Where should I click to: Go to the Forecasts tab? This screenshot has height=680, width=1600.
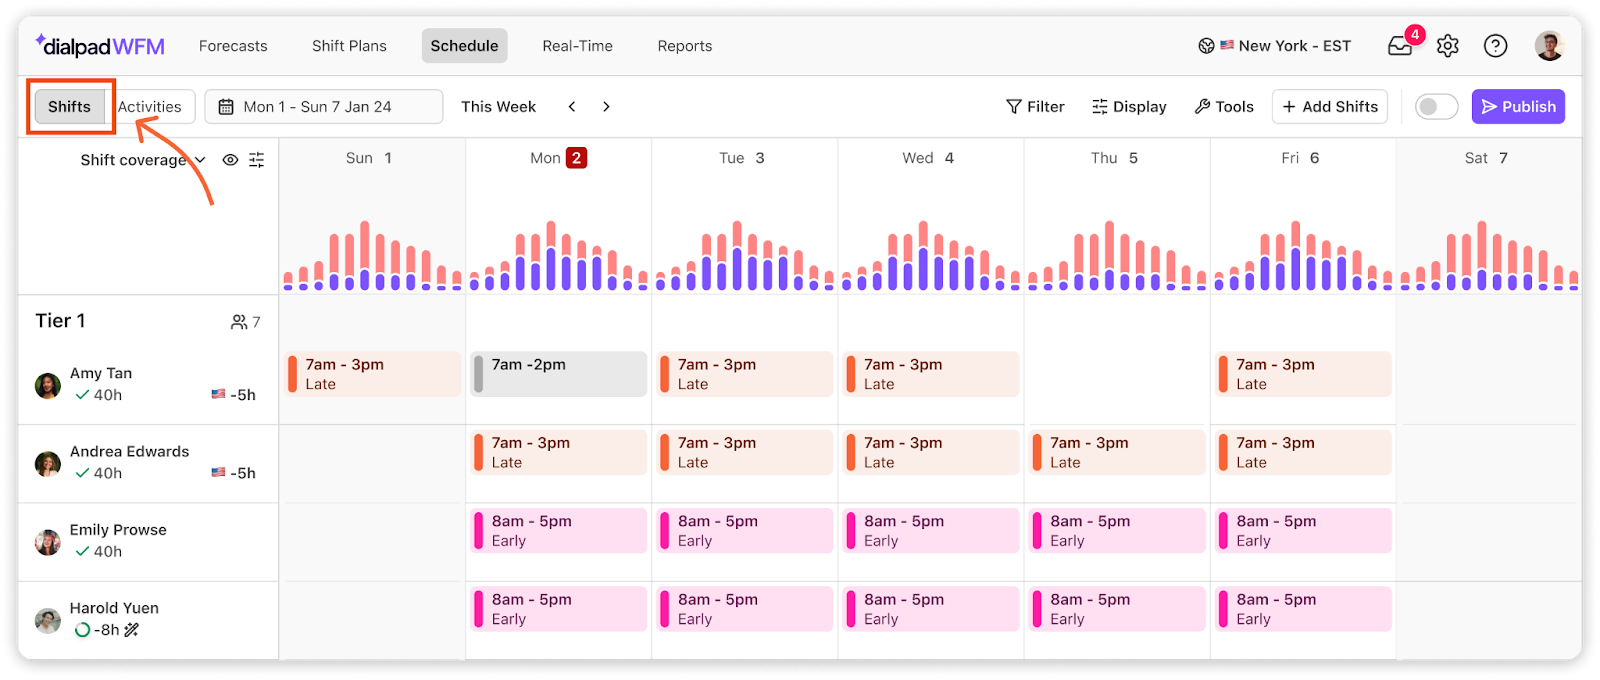point(233,46)
